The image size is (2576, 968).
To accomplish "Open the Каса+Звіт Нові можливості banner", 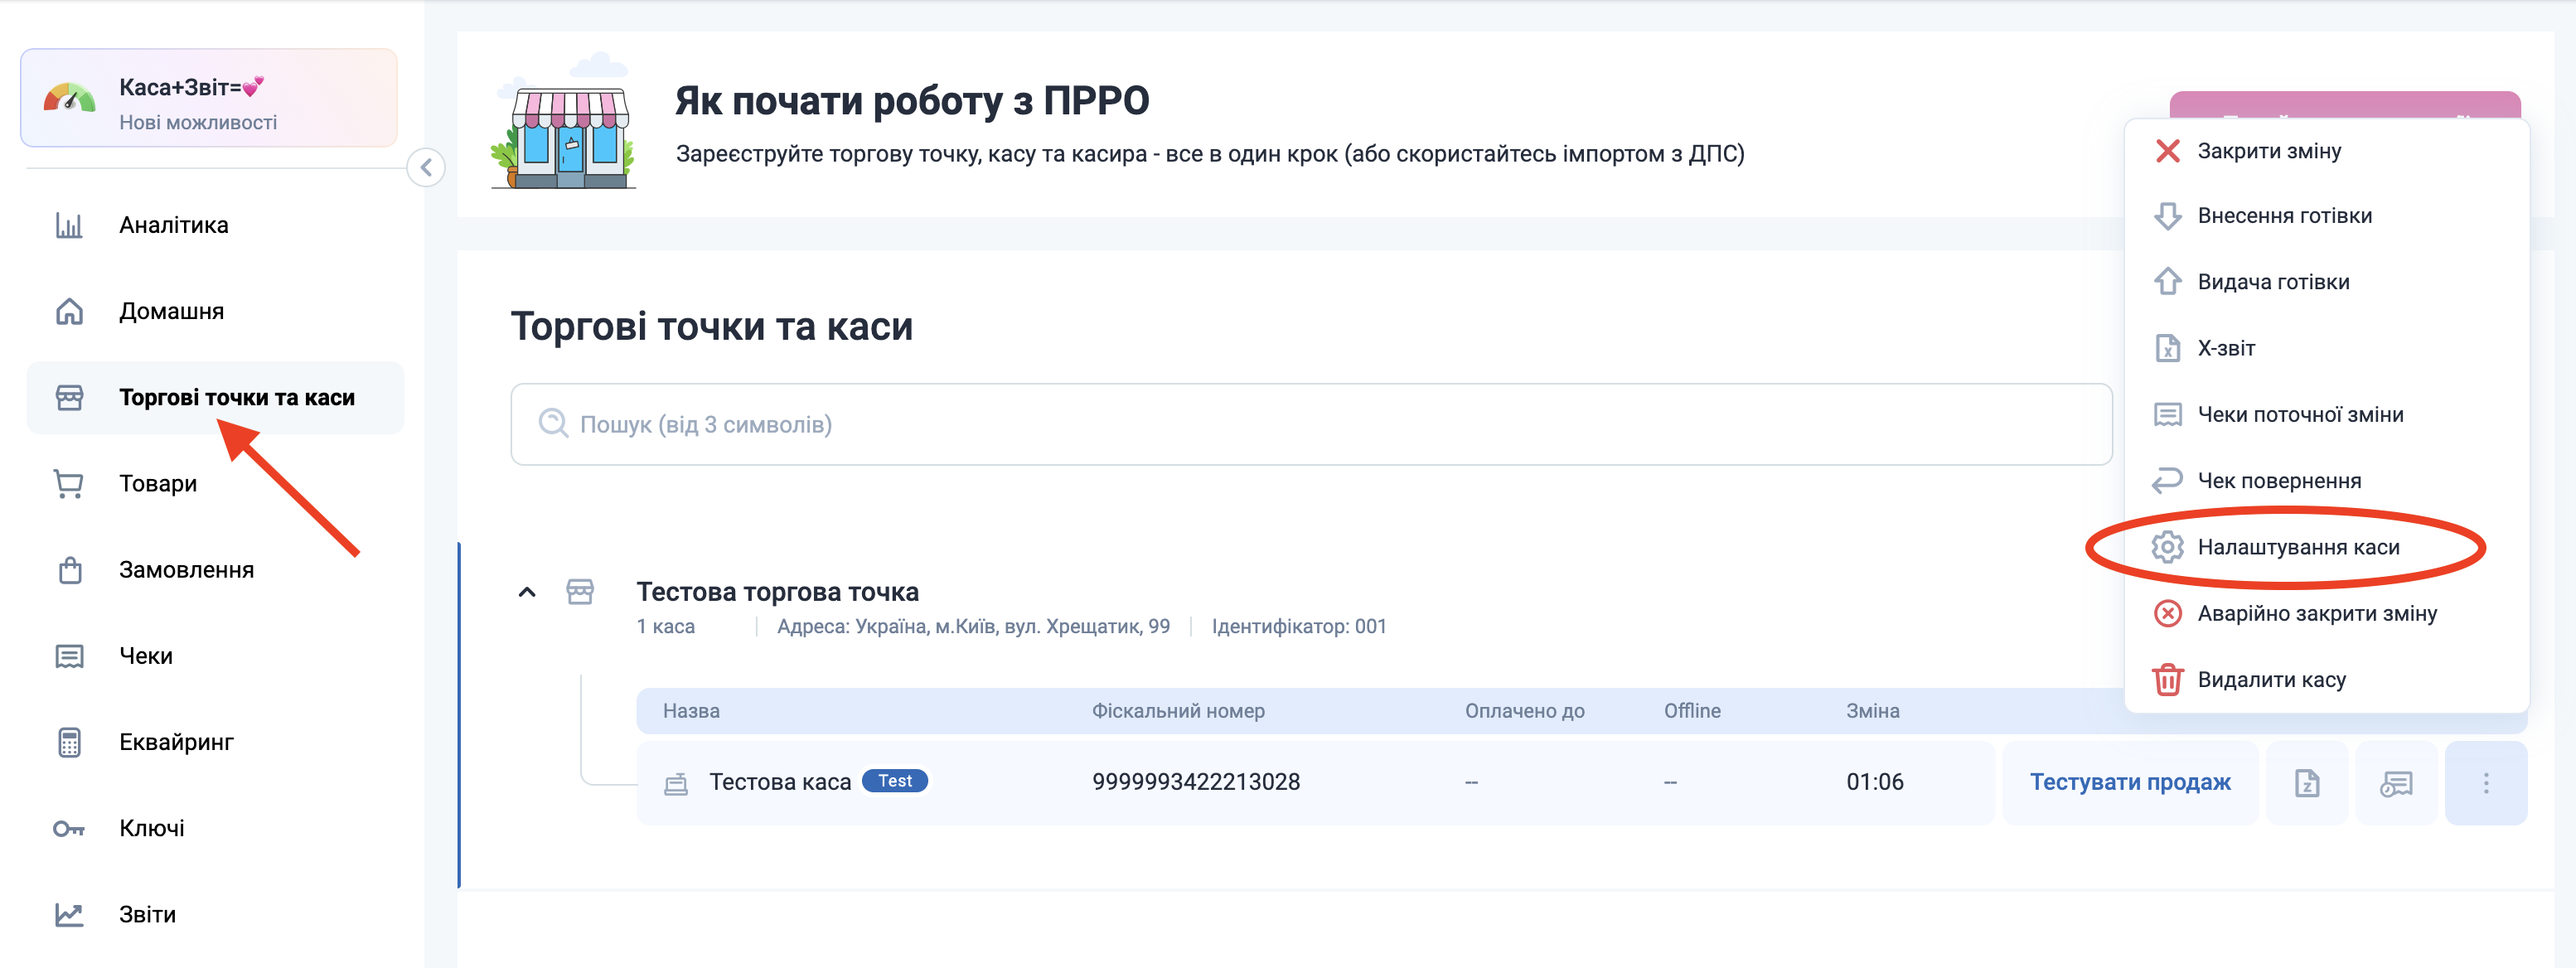I will pyautogui.click(x=209, y=99).
